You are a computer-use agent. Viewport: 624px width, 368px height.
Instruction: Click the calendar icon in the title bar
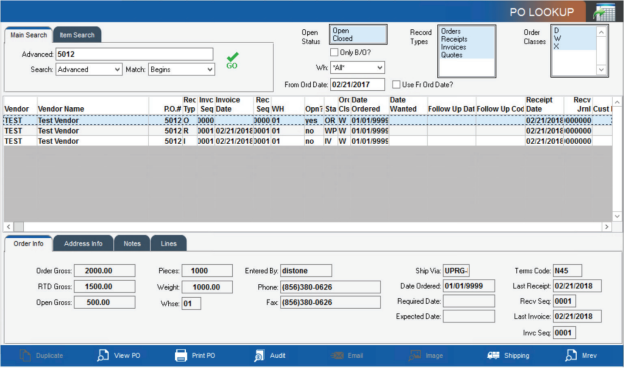pos(604,12)
